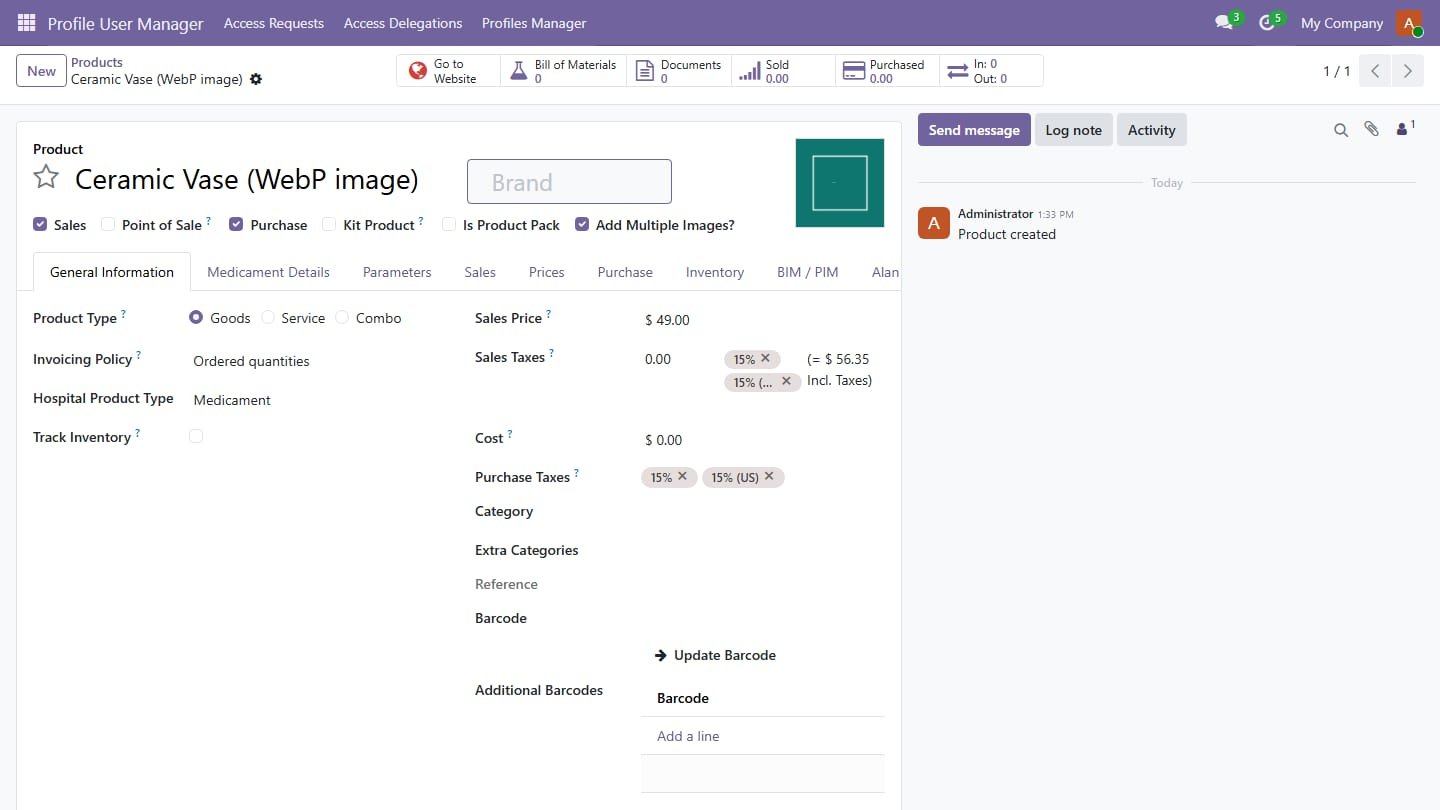Screen dimensions: 1440x810
Task: Toggle Add Multiple Images checkbox
Action: tap(582, 224)
